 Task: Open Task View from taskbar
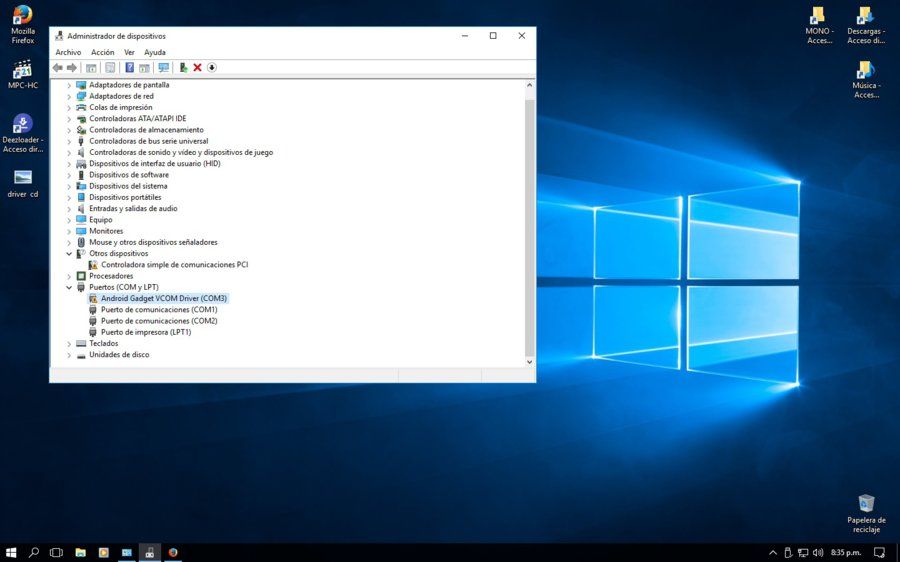tap(56, 552)
